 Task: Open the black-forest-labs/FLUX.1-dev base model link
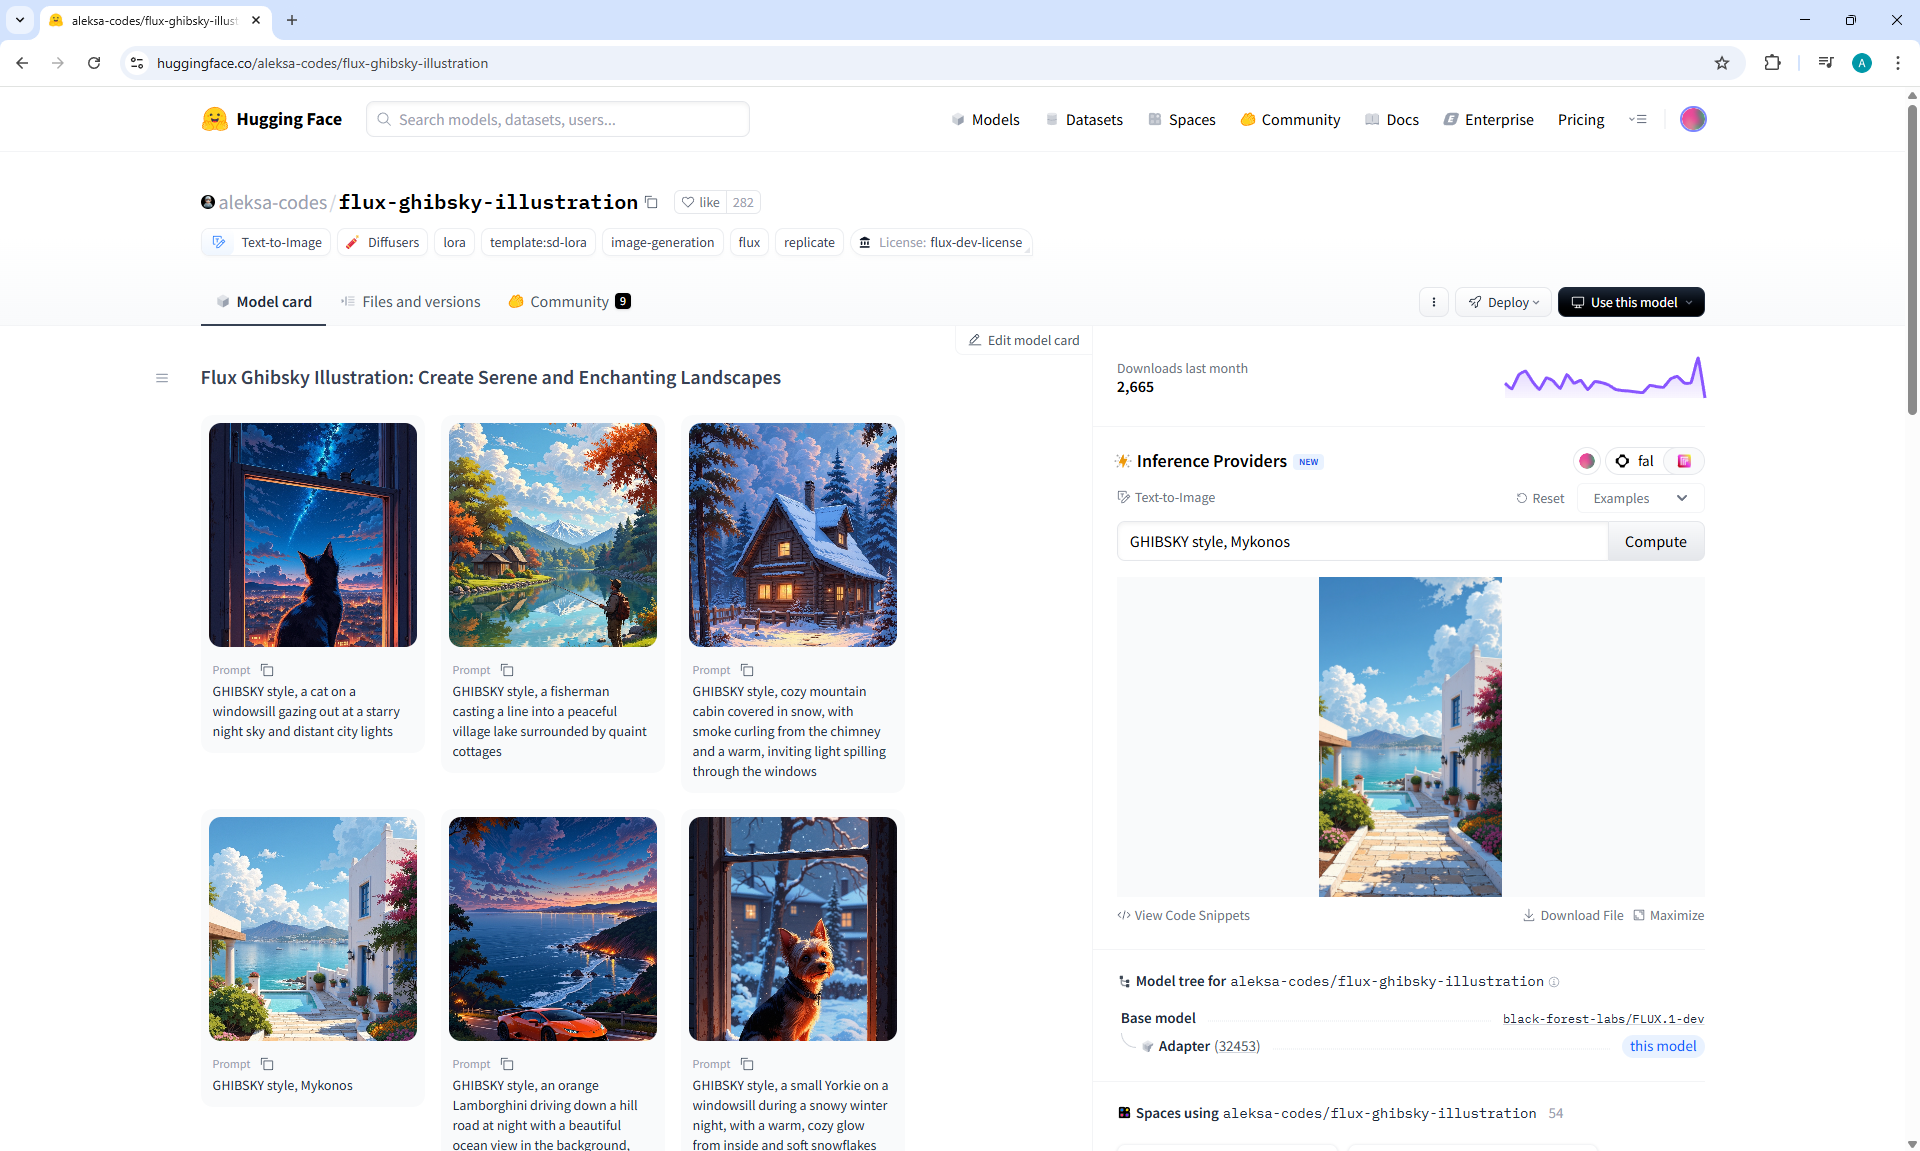point(1603,1019)
